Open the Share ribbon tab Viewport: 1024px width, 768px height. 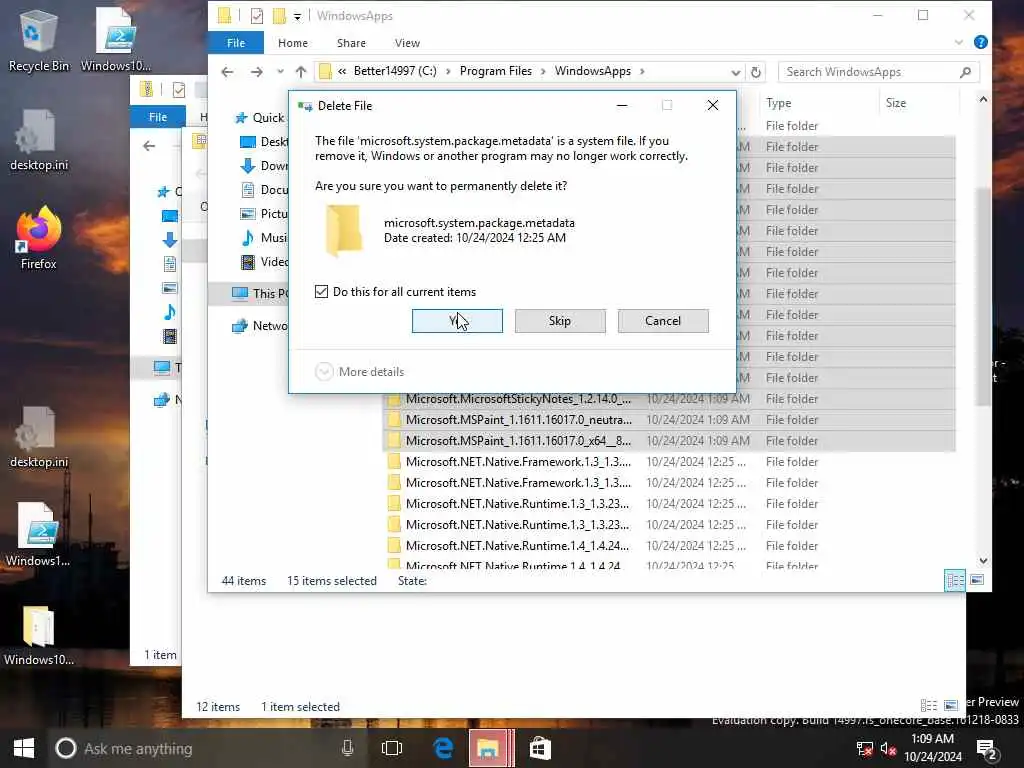click(351, 43)
